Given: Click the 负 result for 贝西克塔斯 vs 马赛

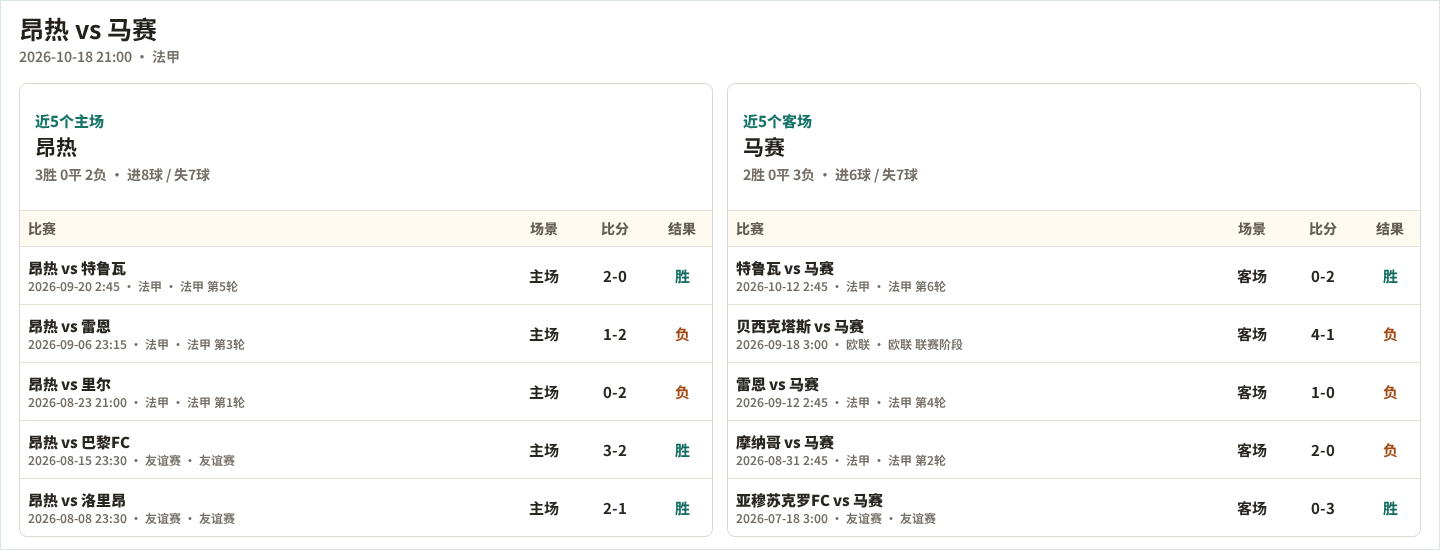Looking at the screenshot, I should point(1390,334).
